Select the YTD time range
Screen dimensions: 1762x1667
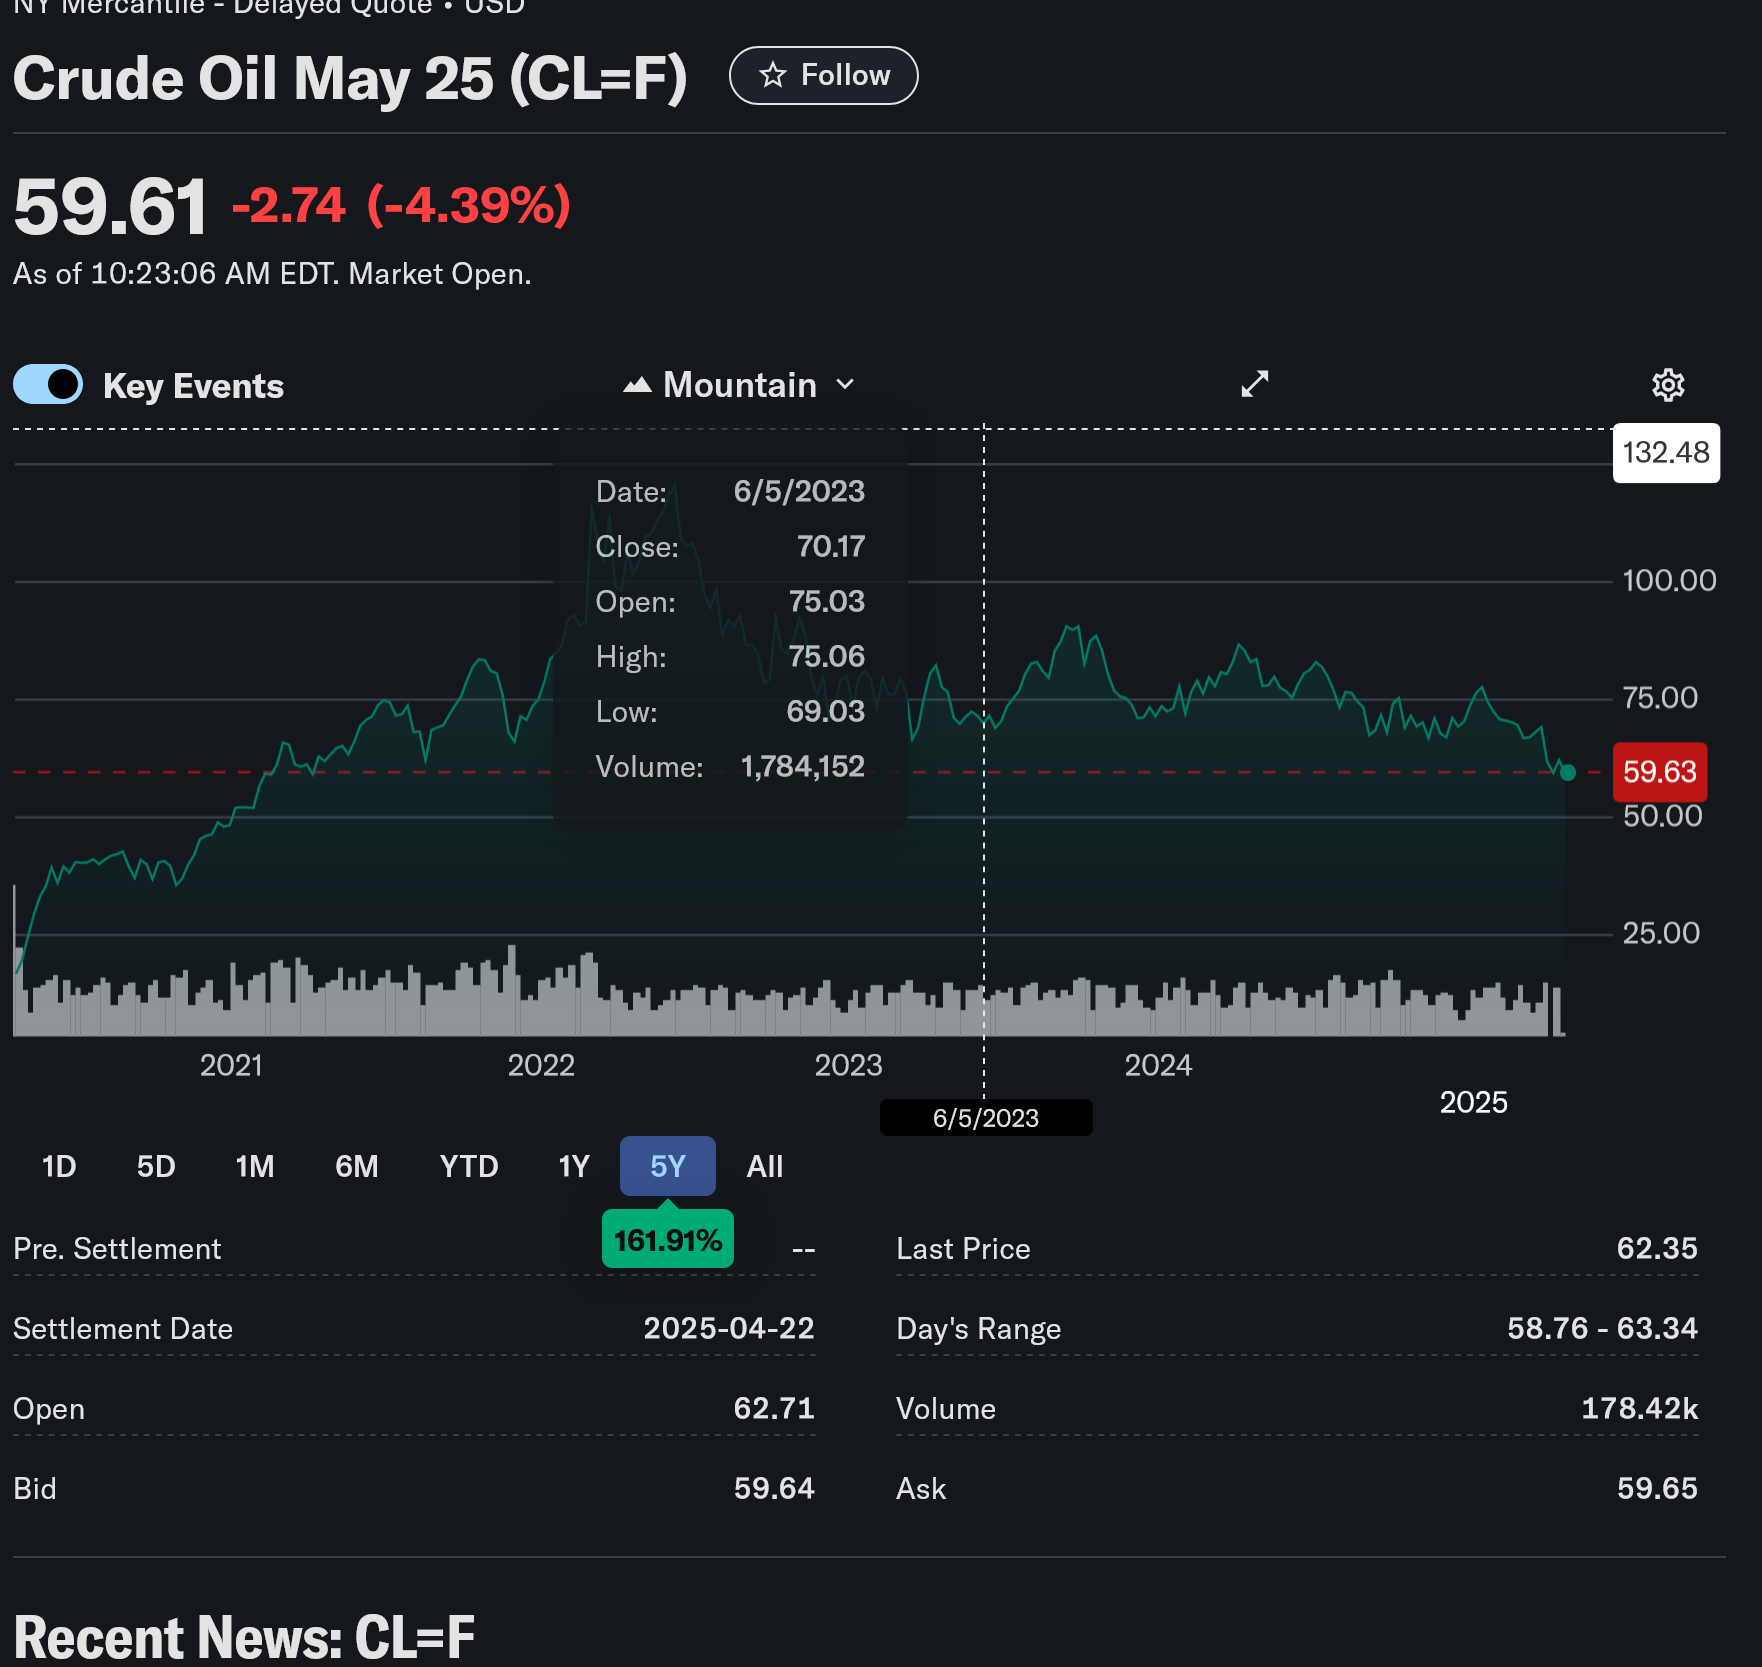tap(468, 1166)
